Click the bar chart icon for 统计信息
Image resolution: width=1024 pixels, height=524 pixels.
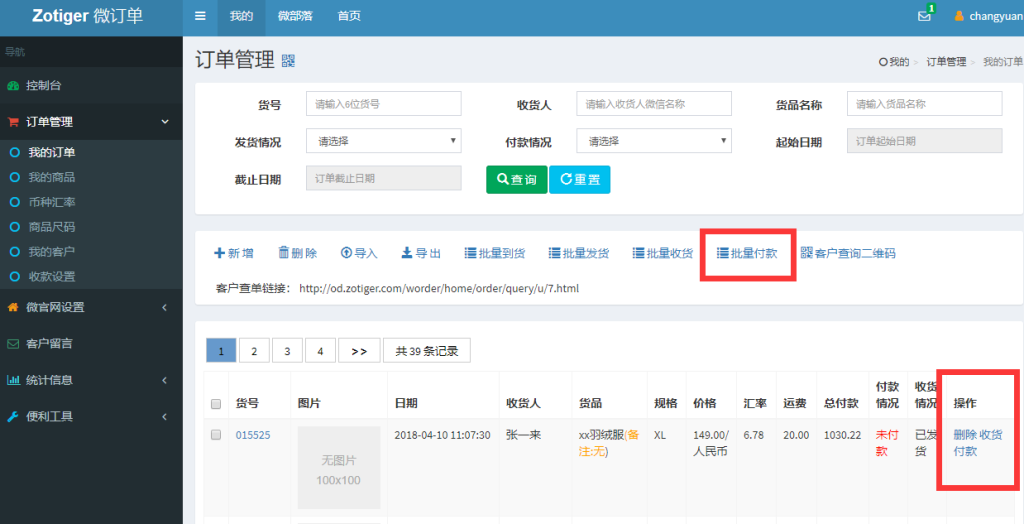[13, 380]
